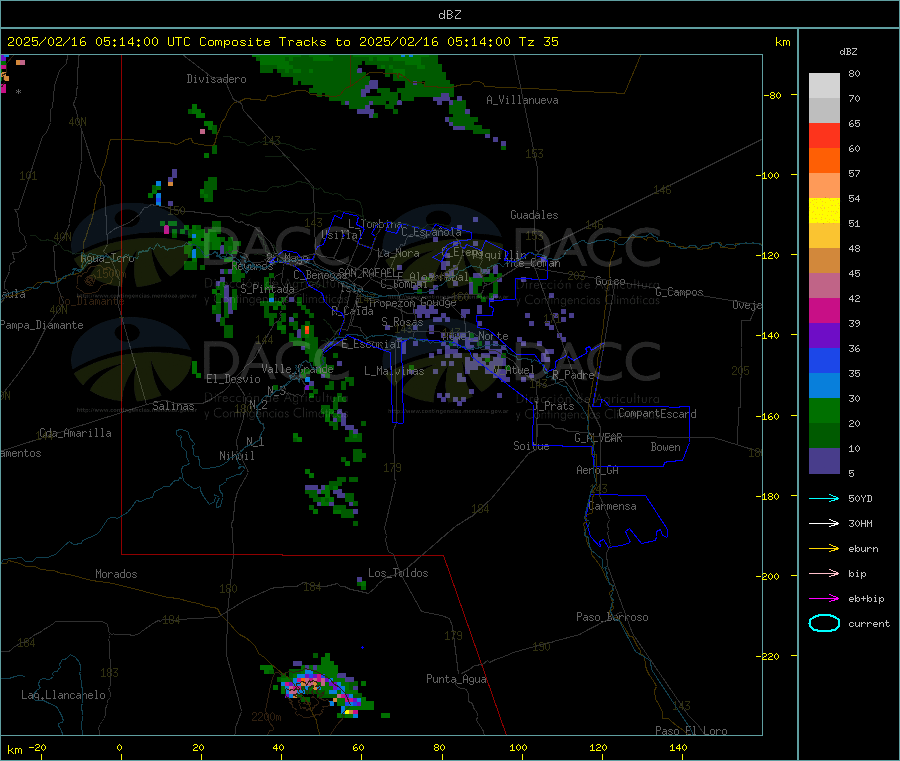Click the 'Valle_Grande' map label
This screenshot has height=761, width=900.
(x=297, y=369)
